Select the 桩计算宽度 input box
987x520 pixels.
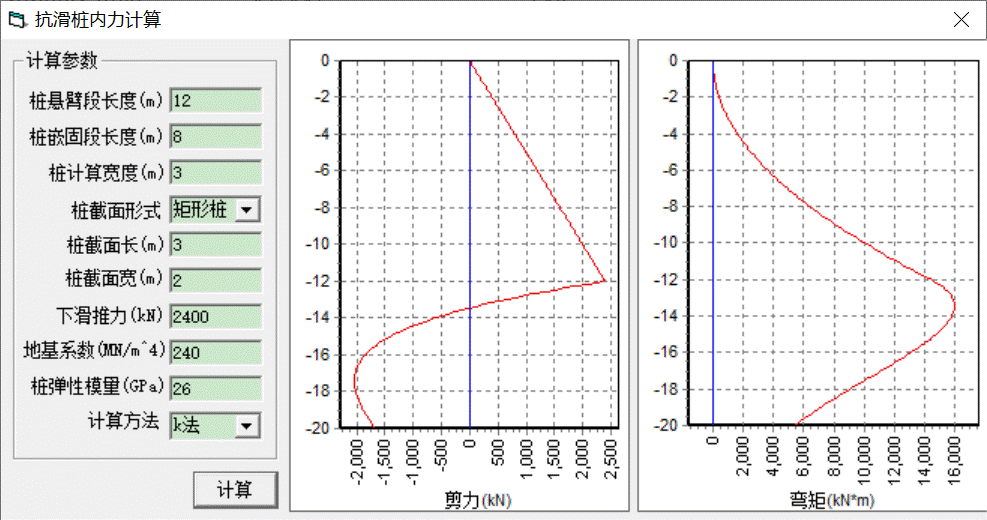pos(215,172)
